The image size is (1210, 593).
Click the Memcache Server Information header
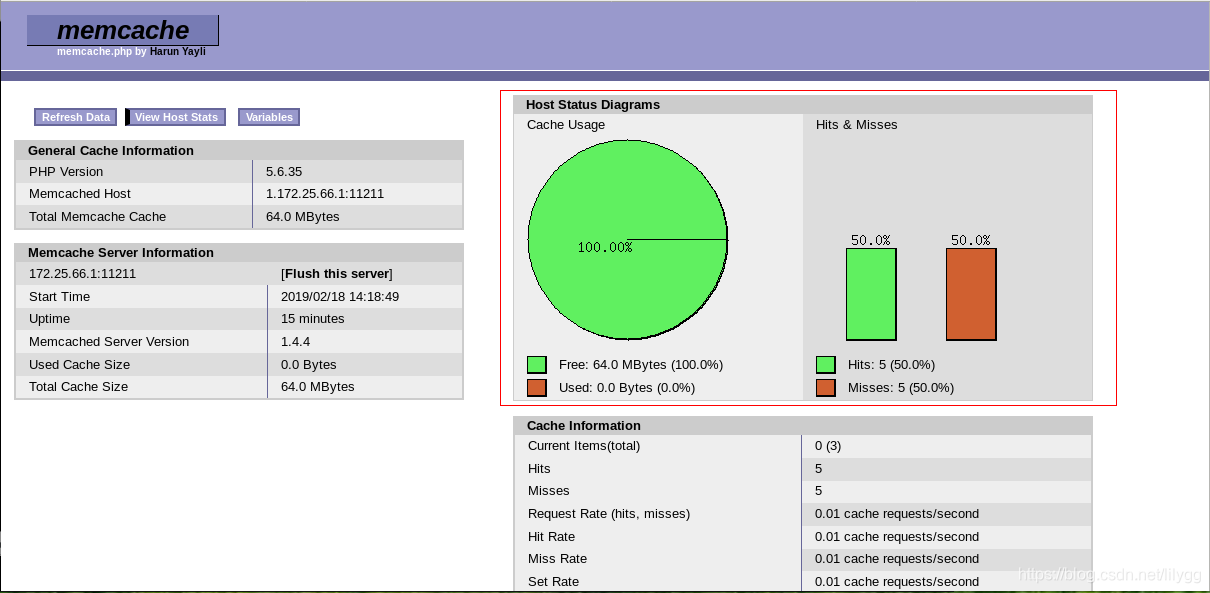click(x=239, y=252)
